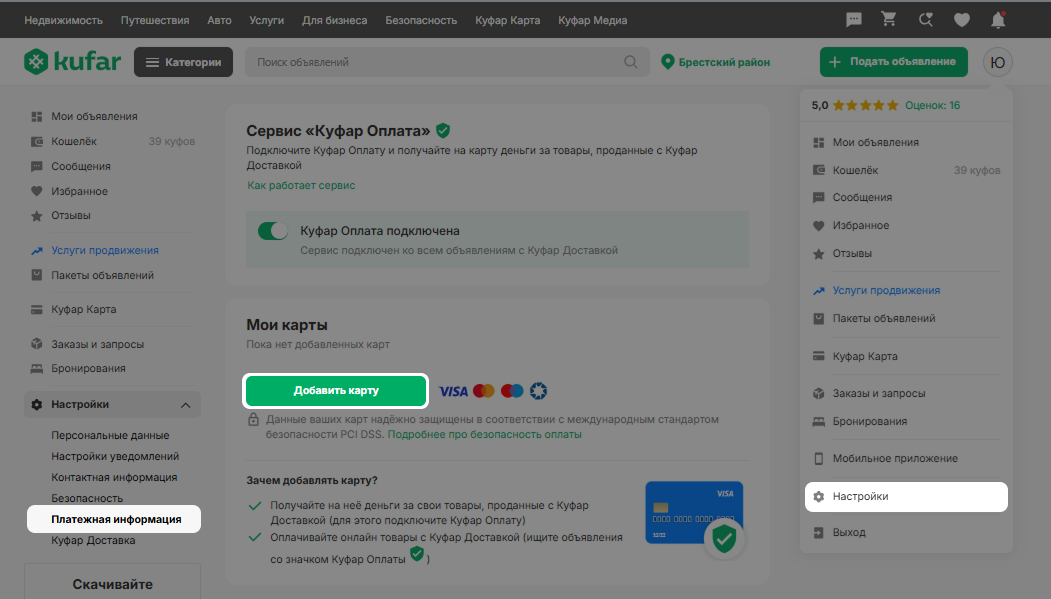Image resolution: width=1051 pixels, height=599 pixels.
Task: Open notifications bell icon
Action: [x=998, y=20]
